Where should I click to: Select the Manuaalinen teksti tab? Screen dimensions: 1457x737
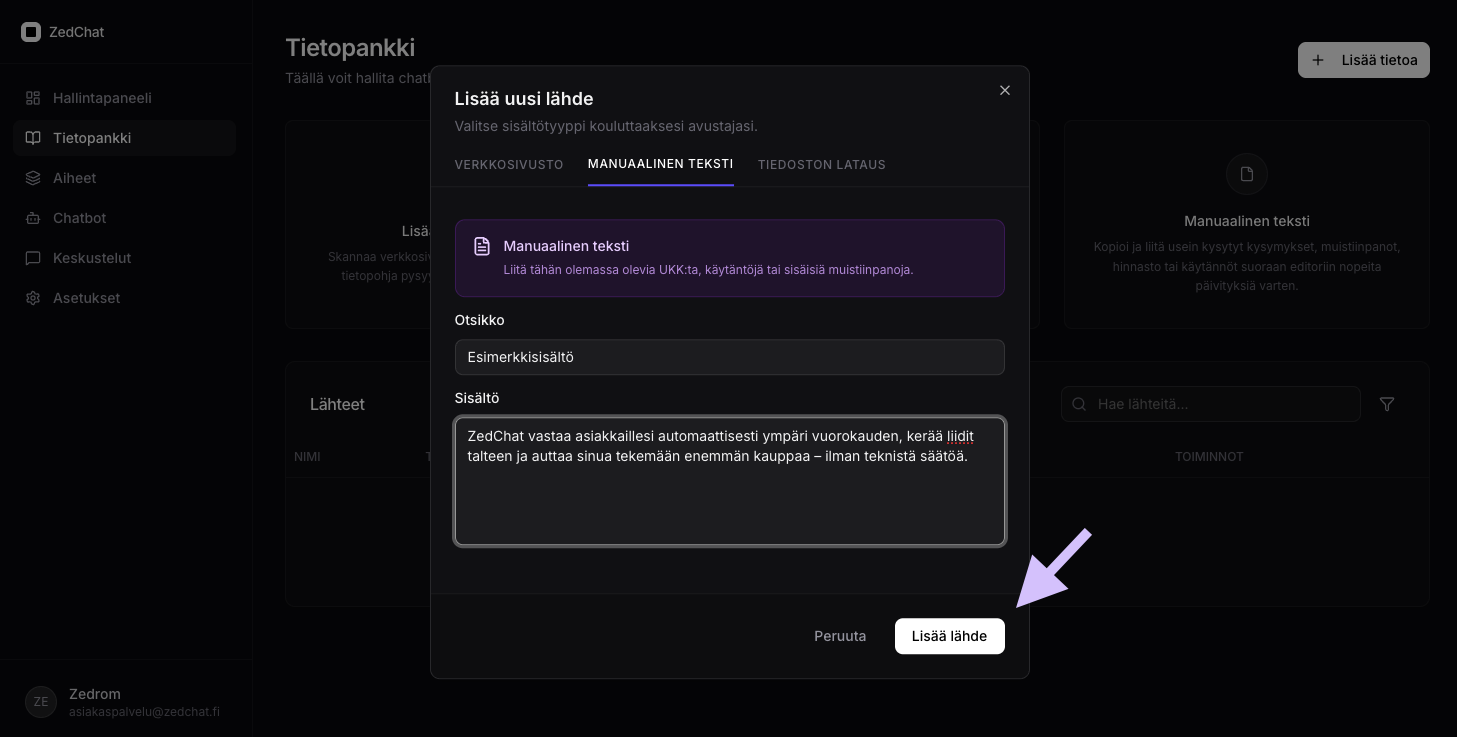[660, 164]
